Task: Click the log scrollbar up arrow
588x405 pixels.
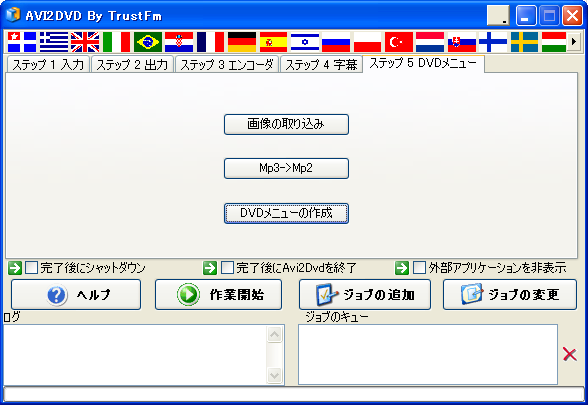Action: click(x=274, y=334)
